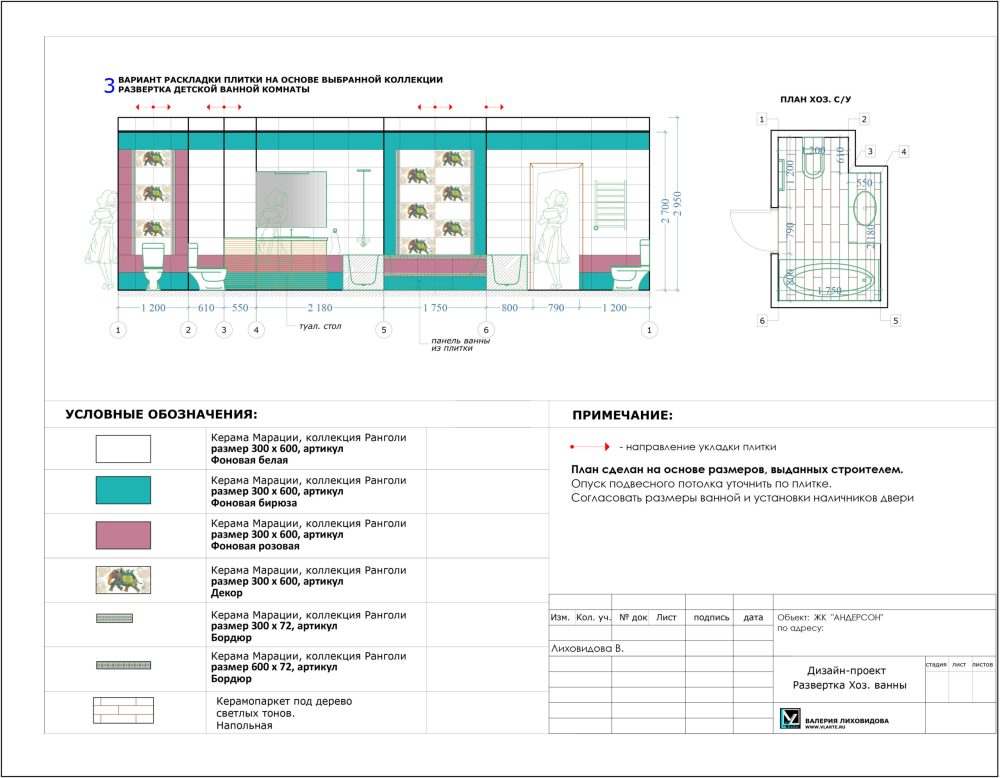
Task: Click the gray mirror above the vanity table
Action: pyautogui.click(x=292, y=198)
